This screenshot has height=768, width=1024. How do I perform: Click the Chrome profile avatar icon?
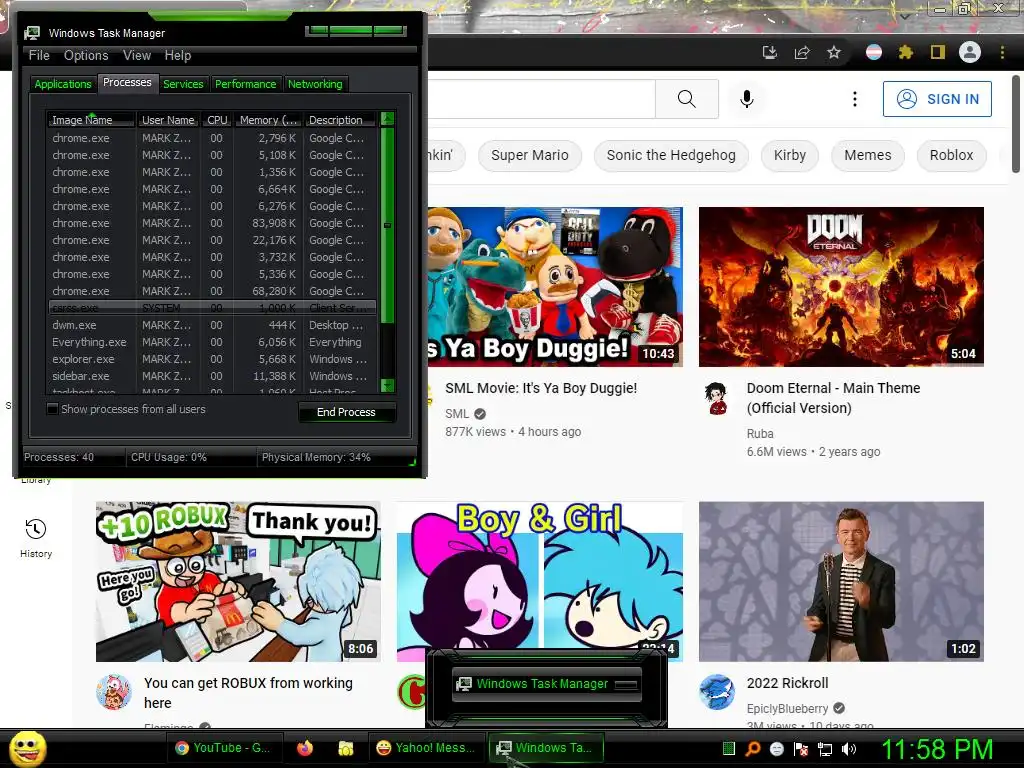970,52
